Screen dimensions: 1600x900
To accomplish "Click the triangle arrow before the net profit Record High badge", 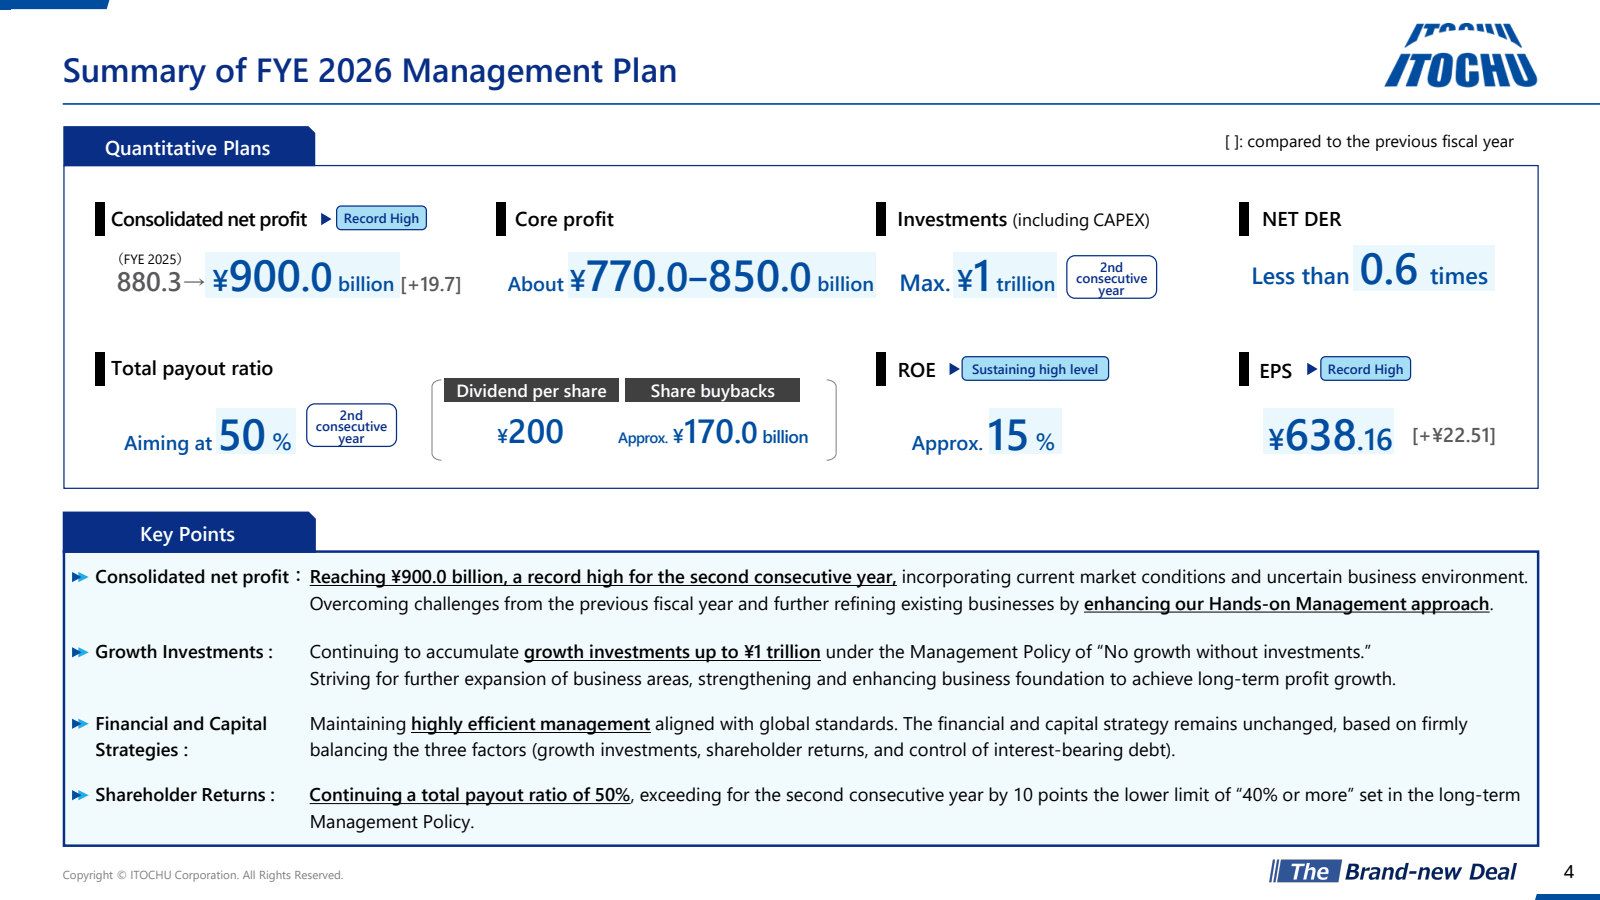I will [x=326, y=219].
